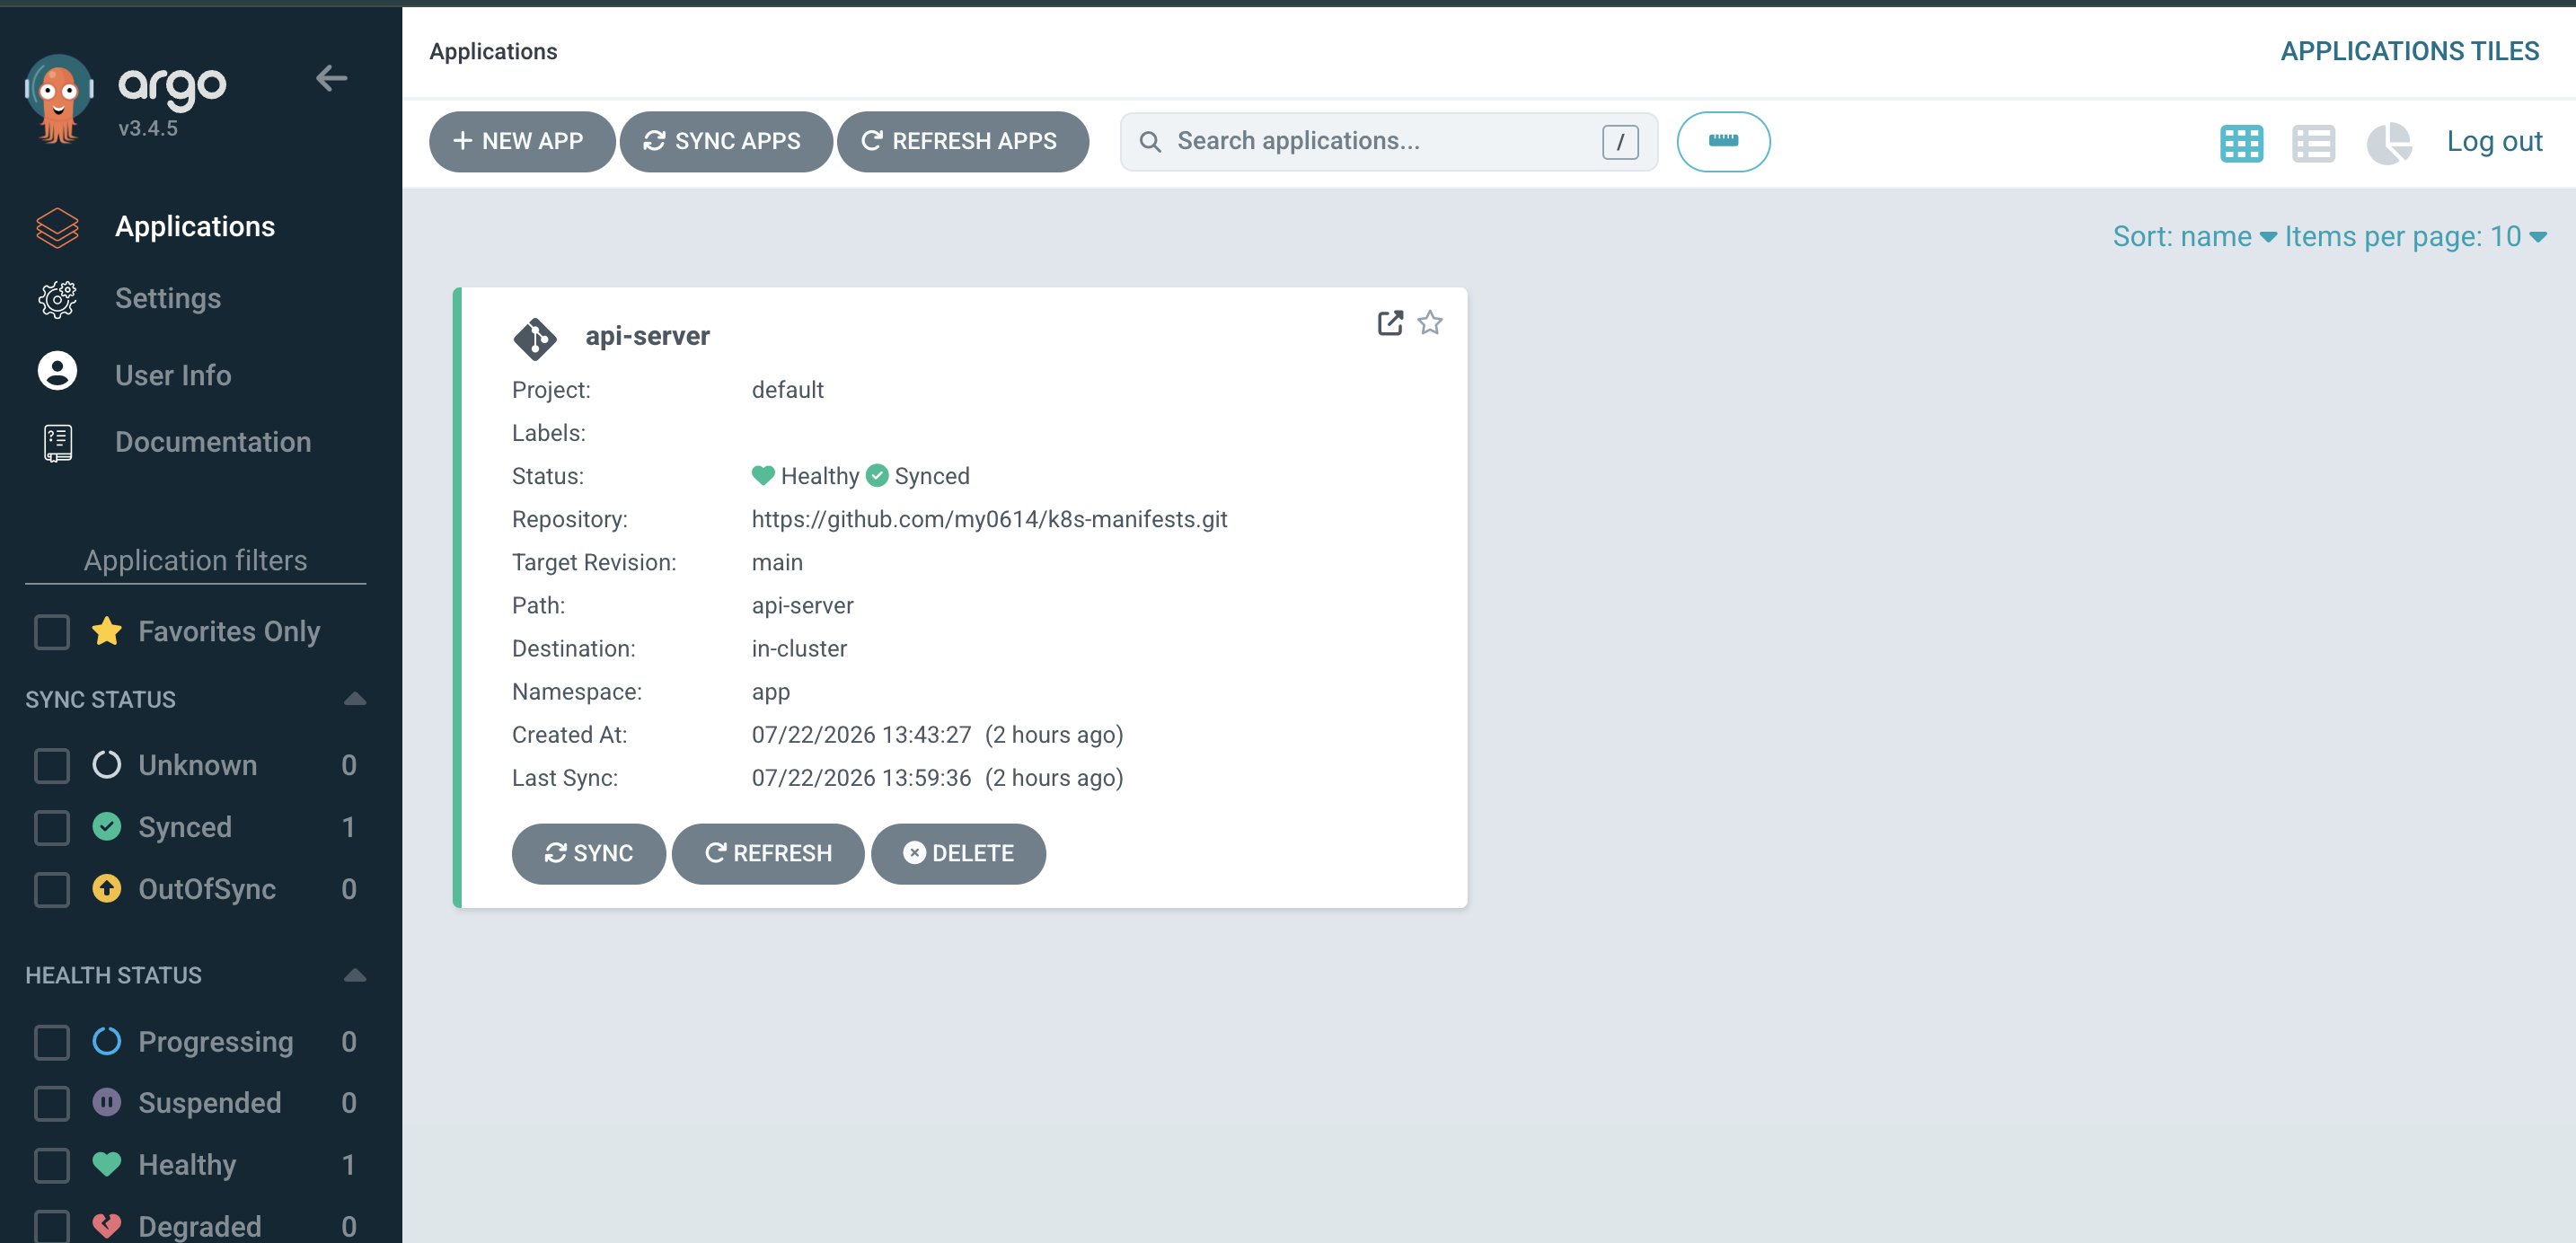Screen dimensions: 2576x1243
Task: Click the git icon on the api-server tile
Action: point(535,338)
